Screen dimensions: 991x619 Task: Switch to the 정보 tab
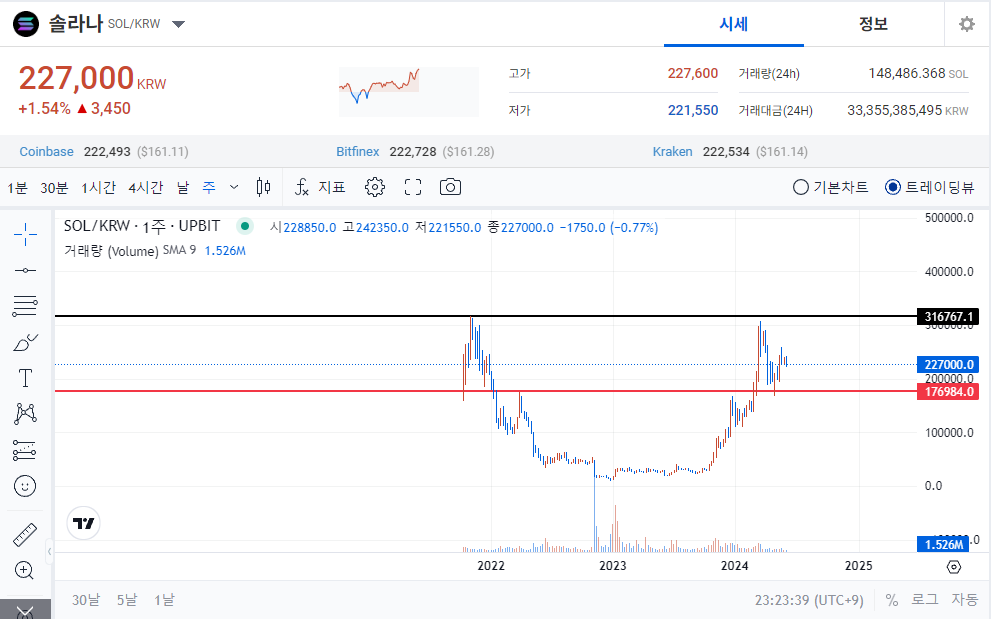[873, 24]
